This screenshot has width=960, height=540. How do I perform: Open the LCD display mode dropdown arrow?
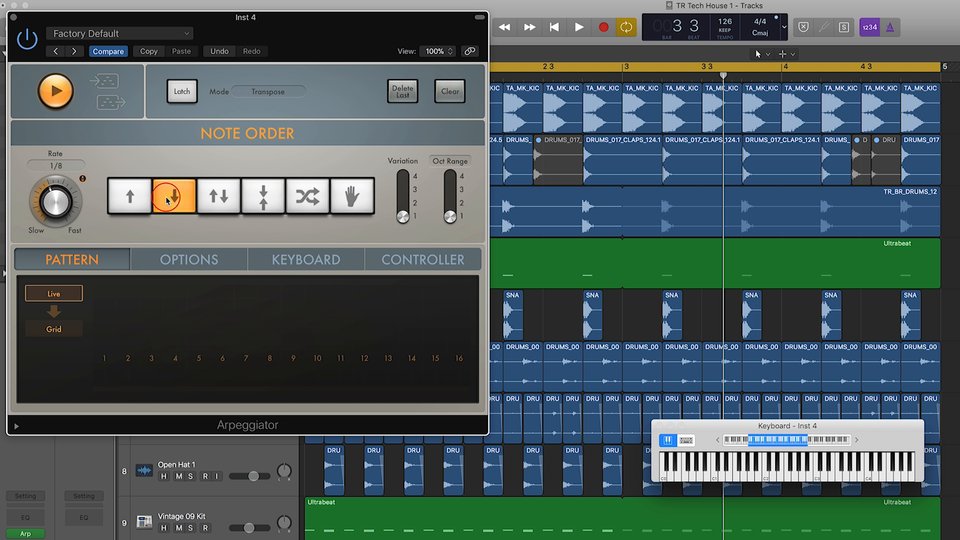point(784,27)
